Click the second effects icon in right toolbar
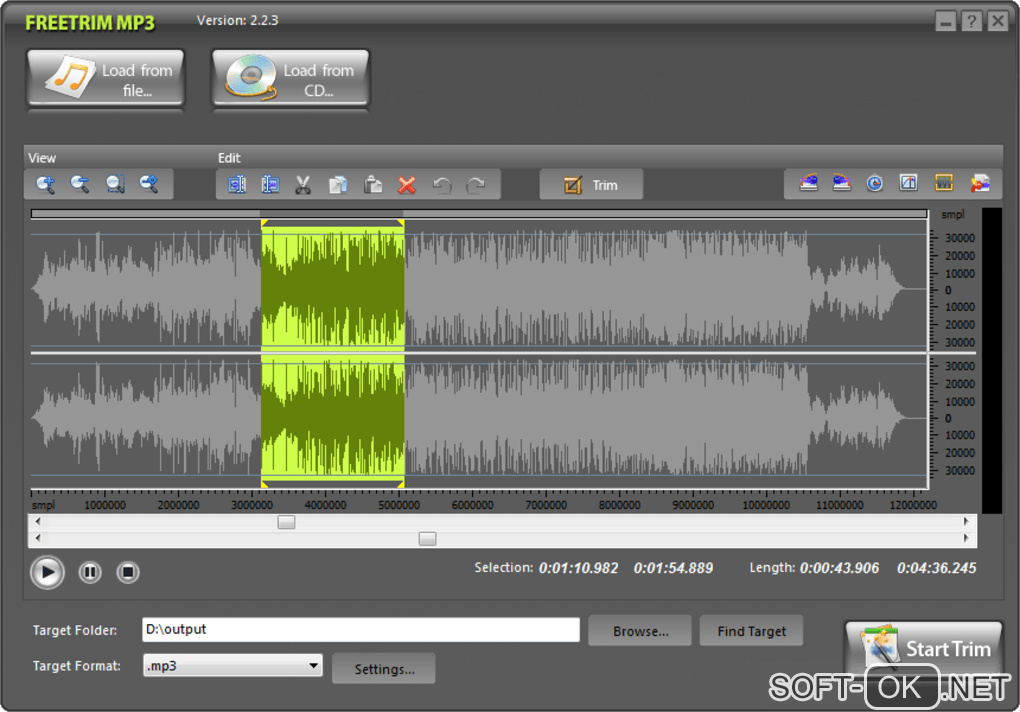The image size is (1020, 712). [842, 183]
